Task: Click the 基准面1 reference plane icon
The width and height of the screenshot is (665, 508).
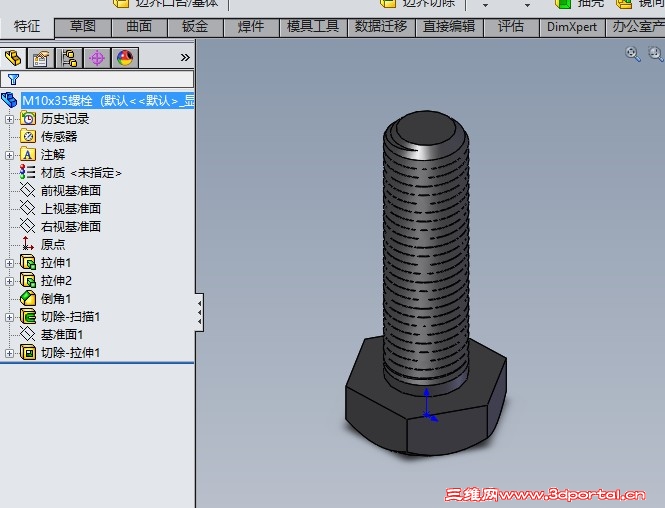Action: tap(28, 334)
